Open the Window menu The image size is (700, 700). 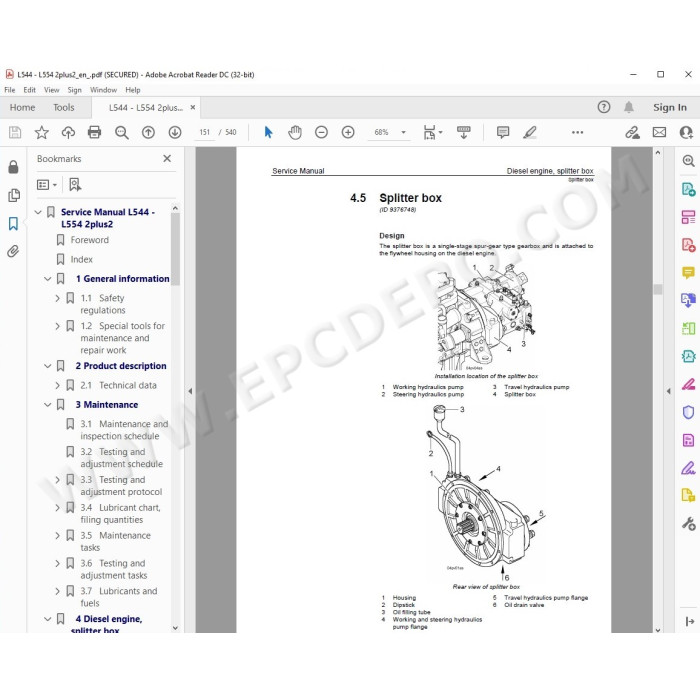[103, 90]
